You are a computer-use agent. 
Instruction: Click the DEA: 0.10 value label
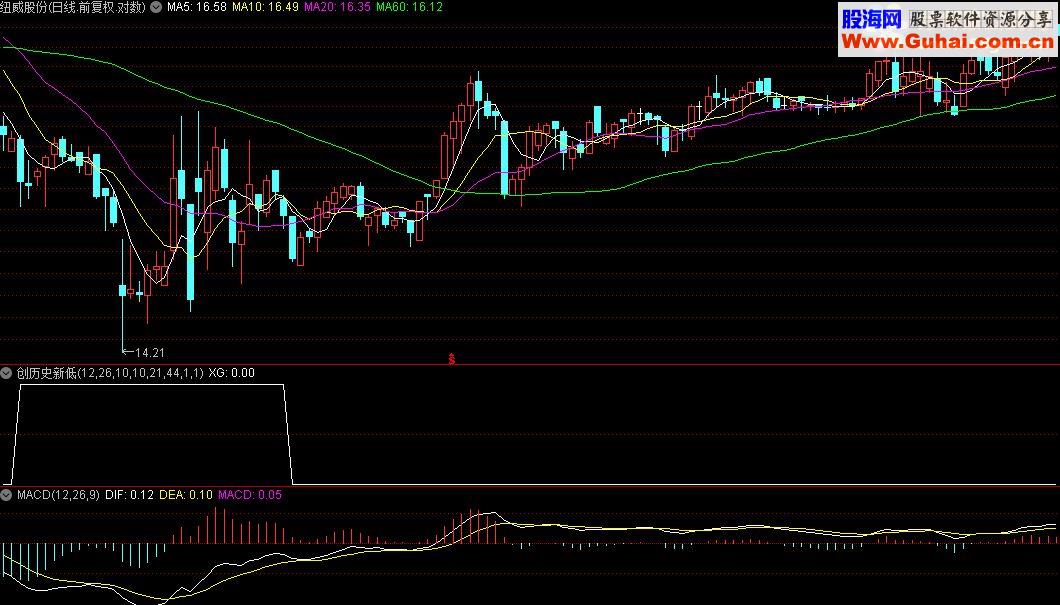coord(185,495)
